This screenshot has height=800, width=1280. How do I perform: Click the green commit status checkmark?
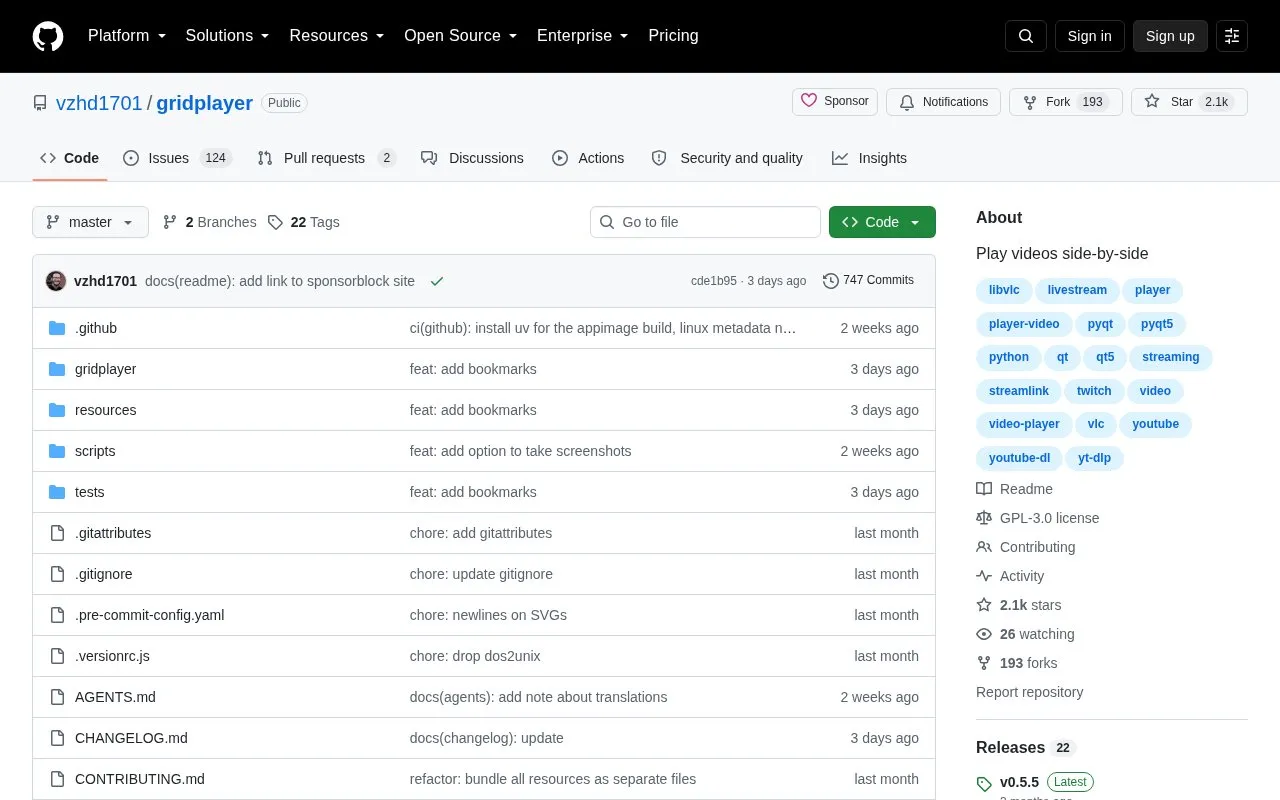click(437, 281)
